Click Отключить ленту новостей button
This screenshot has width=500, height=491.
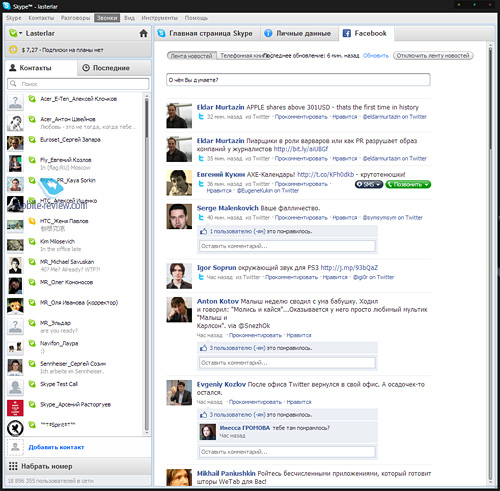click(433, 56)
